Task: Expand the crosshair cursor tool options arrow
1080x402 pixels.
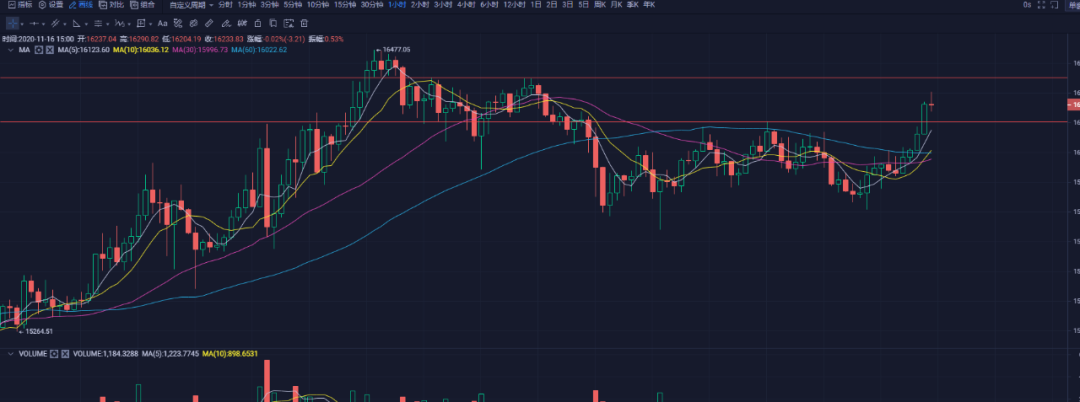Action: click(x=22, y=24)
